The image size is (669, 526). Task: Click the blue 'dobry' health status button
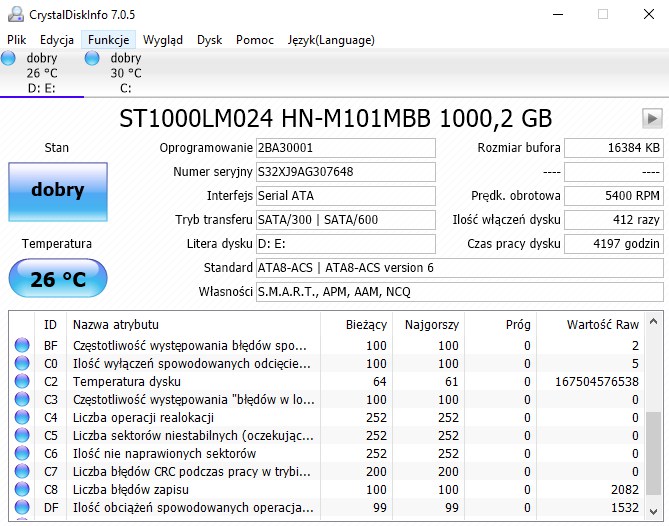coord(58,192)
